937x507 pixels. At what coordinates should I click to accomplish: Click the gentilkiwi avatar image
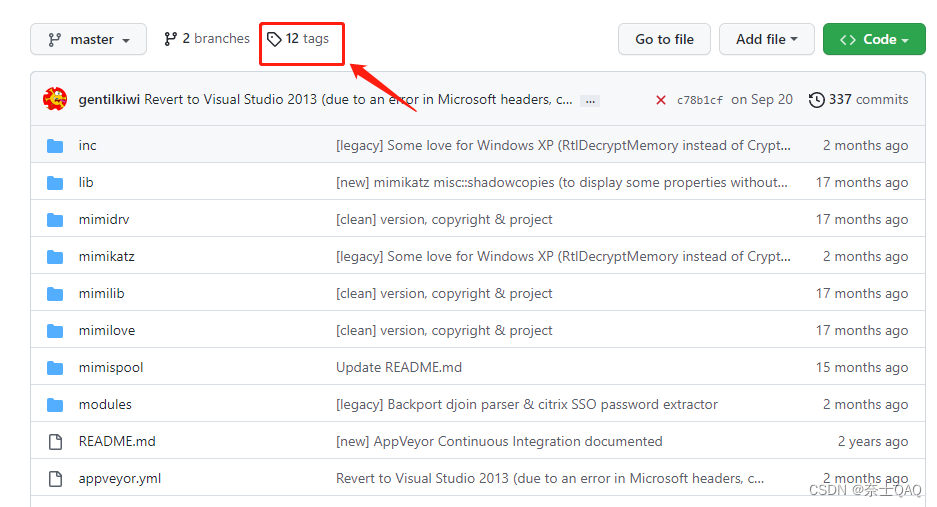point(55,99)
